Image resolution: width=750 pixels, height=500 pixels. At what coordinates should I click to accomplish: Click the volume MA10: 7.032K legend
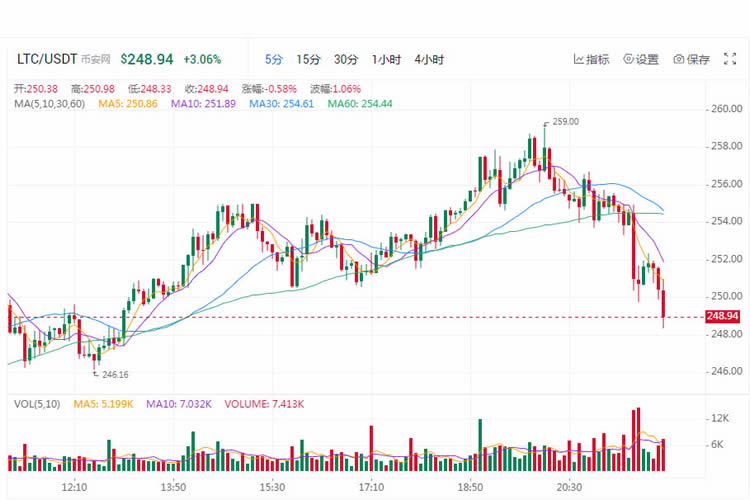click(179, 404)
